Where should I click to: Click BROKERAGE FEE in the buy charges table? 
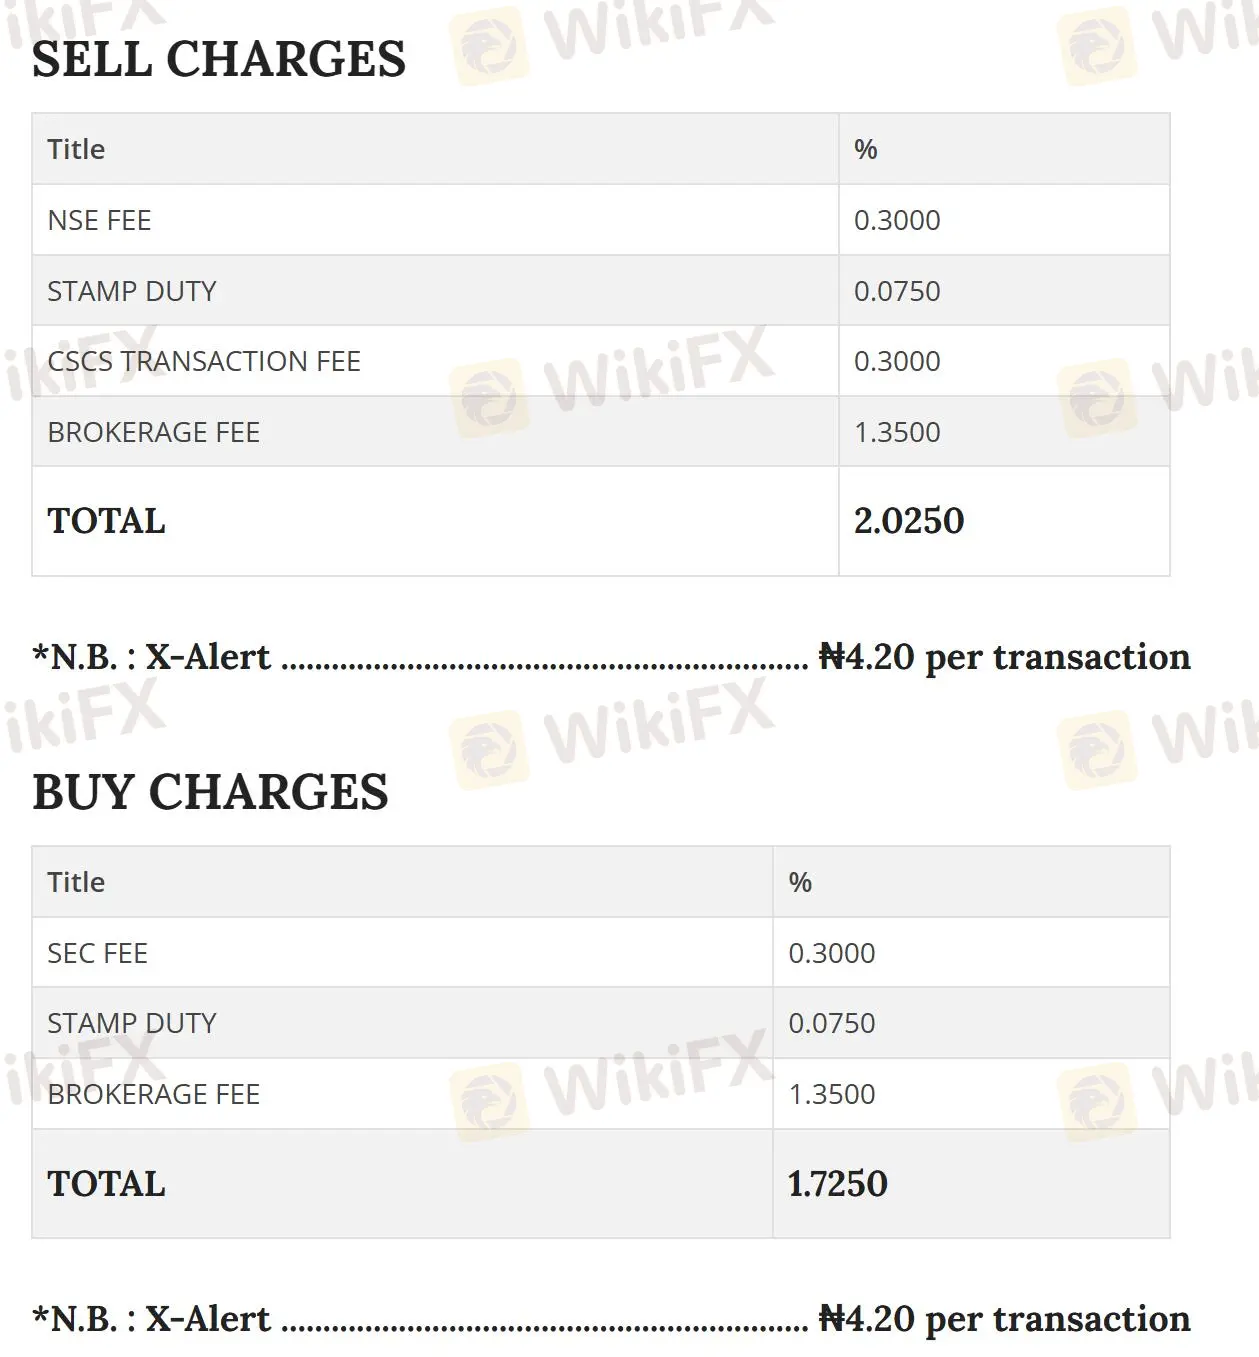154,1094
